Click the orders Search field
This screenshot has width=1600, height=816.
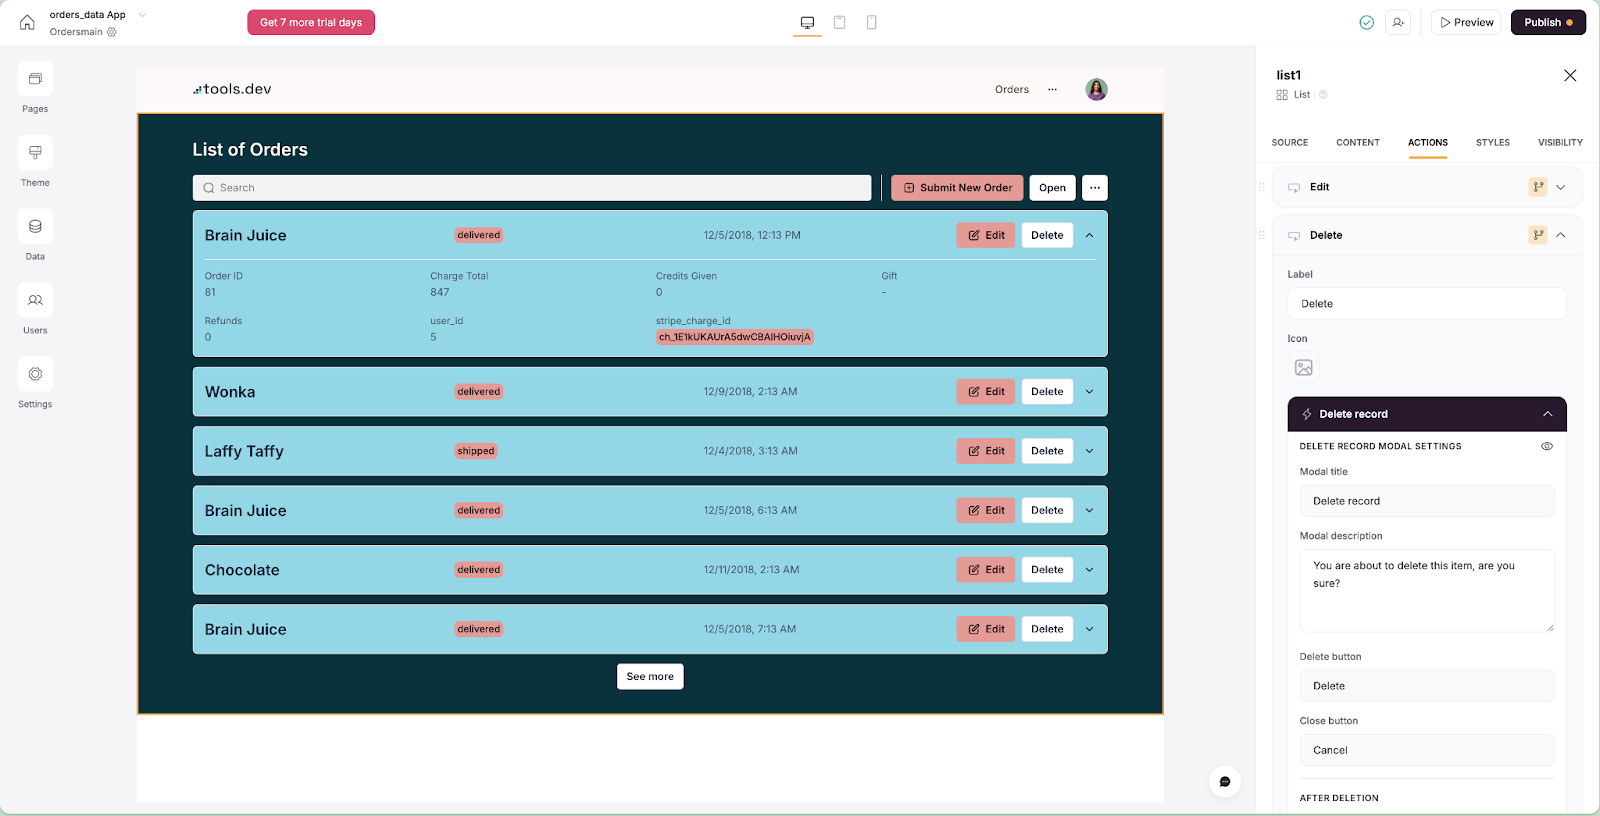pyautogui.click(x=532, y=188)
